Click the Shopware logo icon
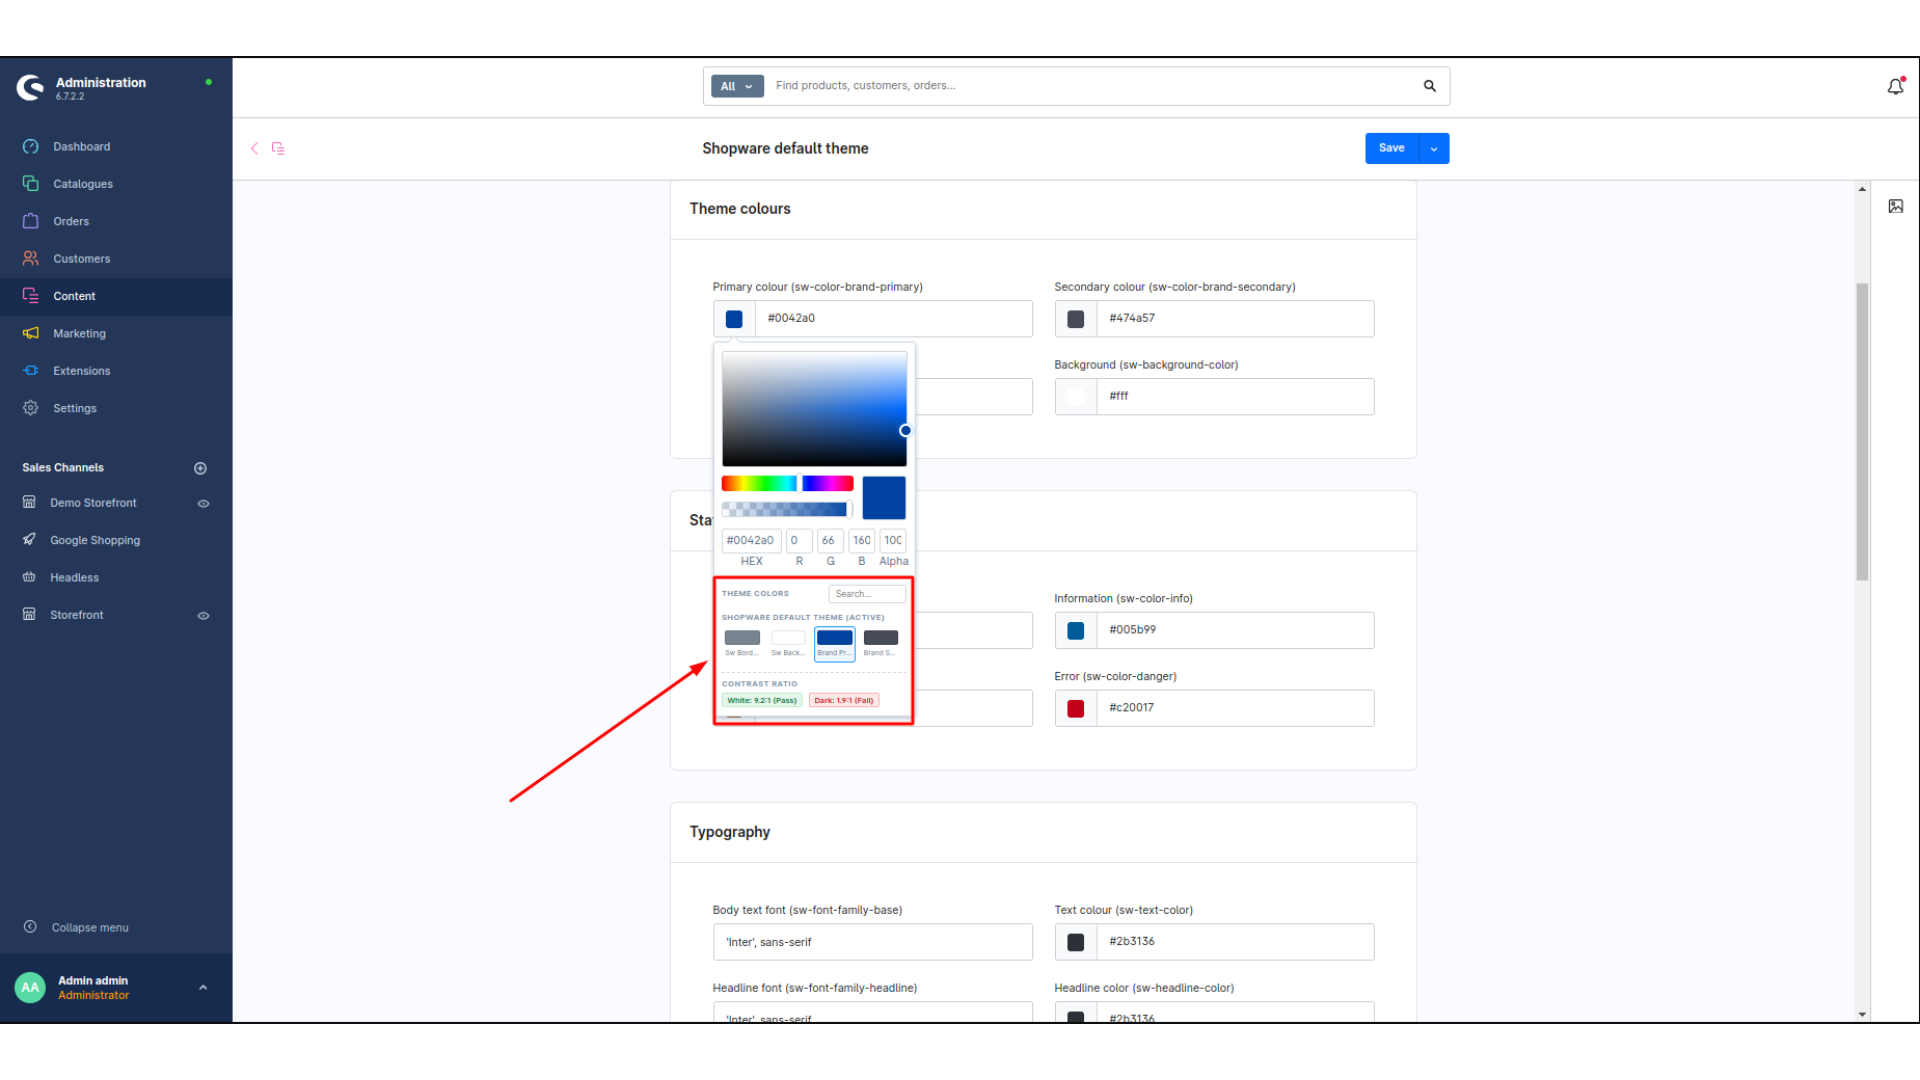Image resolution: width=1920 pixels, height=1080 pixels. [x=30, y=88]
